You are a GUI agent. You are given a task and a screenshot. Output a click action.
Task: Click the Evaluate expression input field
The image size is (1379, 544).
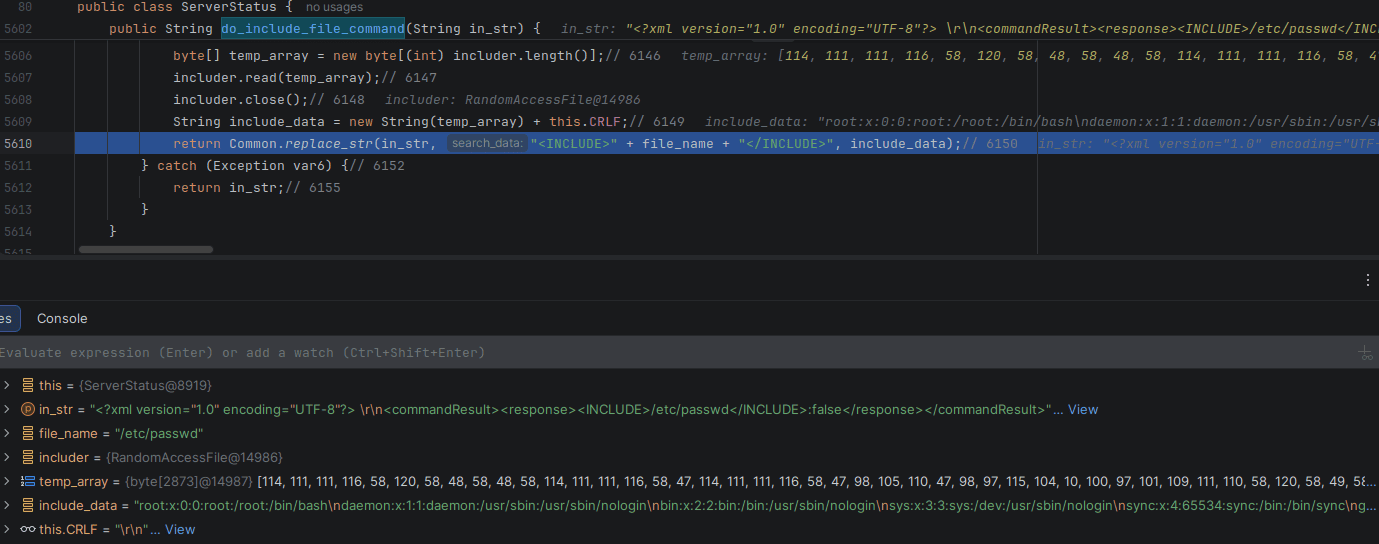click(675, 353)
